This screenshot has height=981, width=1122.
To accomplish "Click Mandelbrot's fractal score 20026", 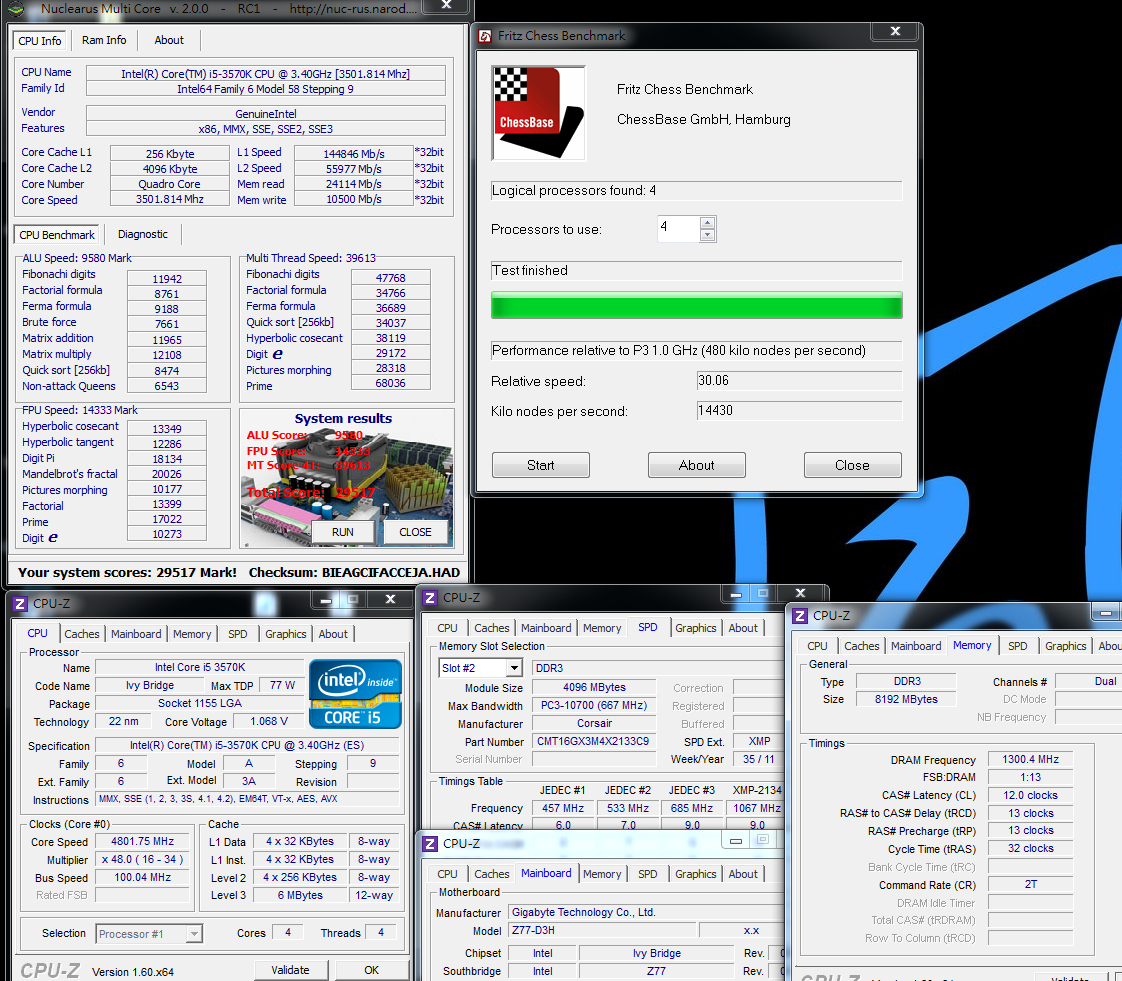I will [x=167, y=474].
